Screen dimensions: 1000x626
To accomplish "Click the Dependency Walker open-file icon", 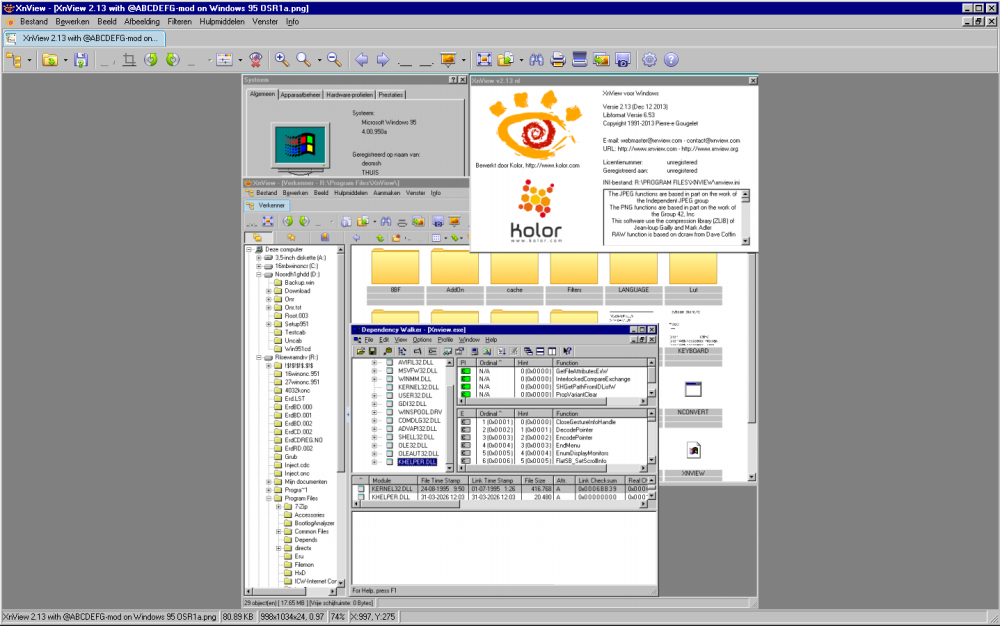I will coord(361,351).
